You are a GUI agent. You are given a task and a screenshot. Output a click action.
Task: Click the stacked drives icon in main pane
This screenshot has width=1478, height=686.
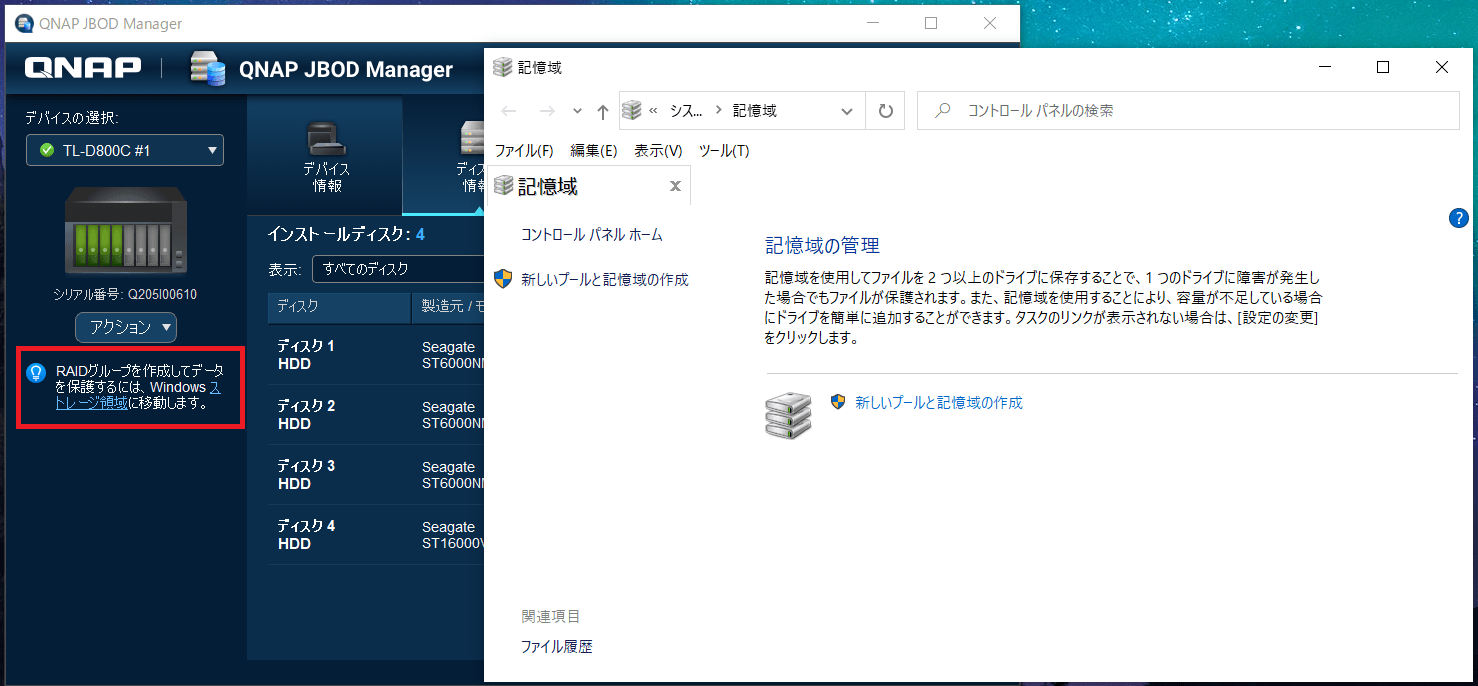click(789, 416)
